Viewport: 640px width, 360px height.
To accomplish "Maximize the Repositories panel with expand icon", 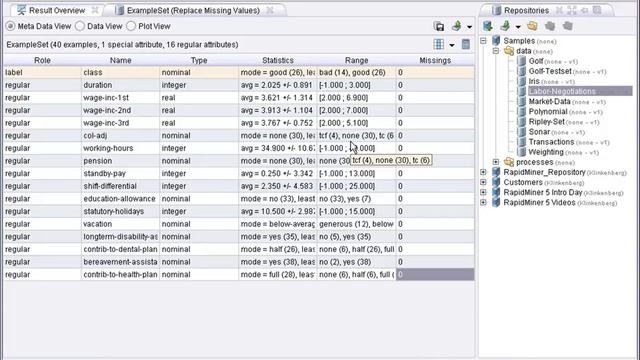I will coord(572,10).
